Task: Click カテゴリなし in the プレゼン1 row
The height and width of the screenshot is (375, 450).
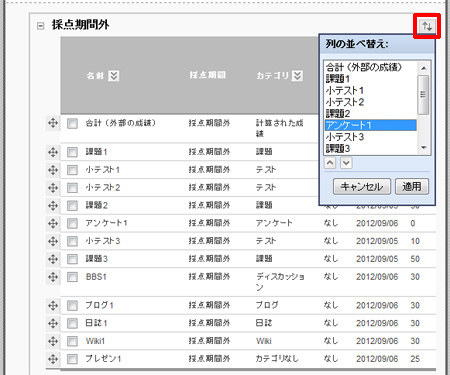Action: pos(277,359)
